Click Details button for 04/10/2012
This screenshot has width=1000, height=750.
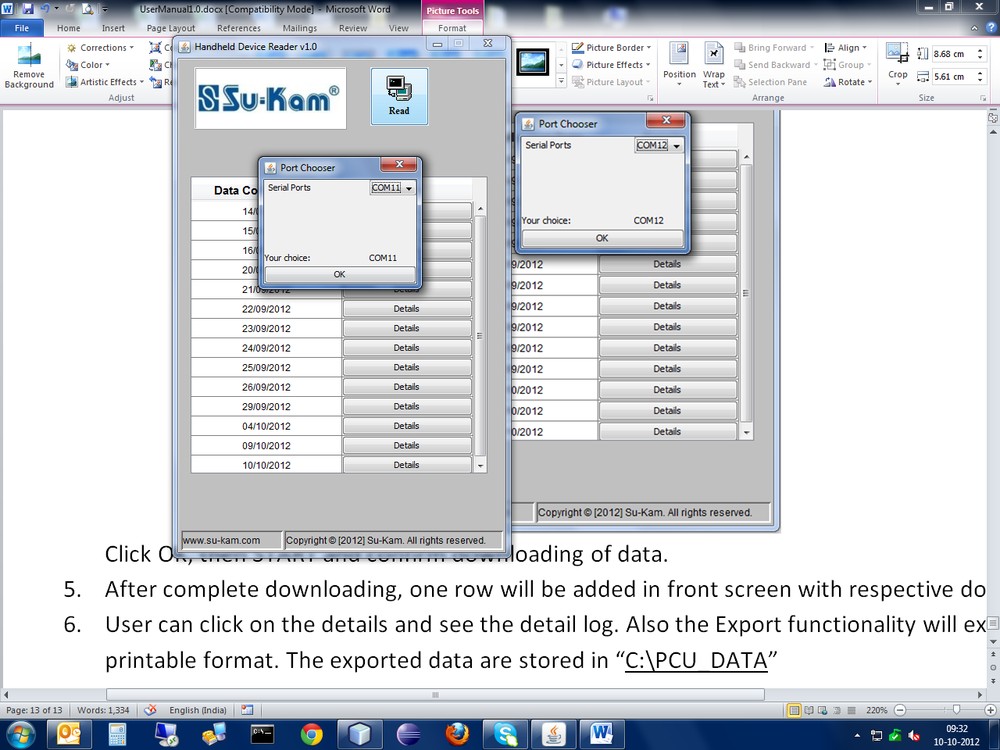pyautogui.click(x=406, y=426)
